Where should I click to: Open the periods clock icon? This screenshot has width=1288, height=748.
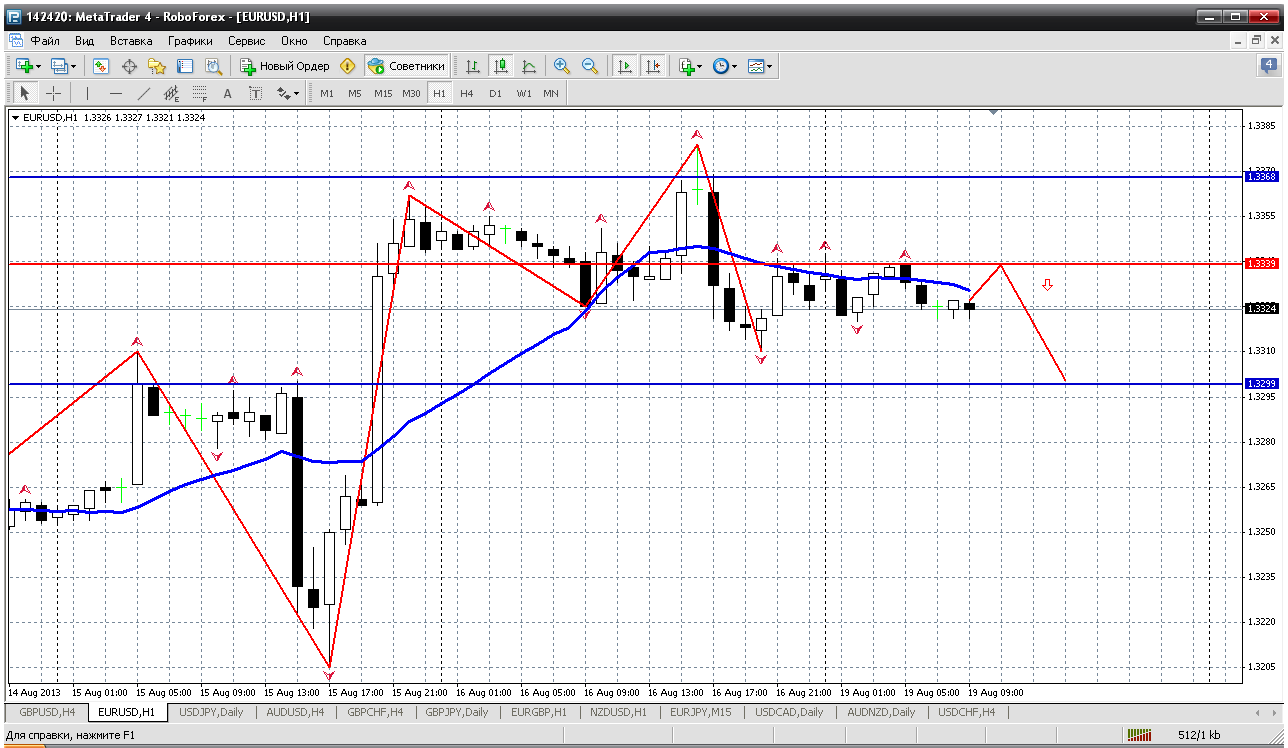pos(720,66)
